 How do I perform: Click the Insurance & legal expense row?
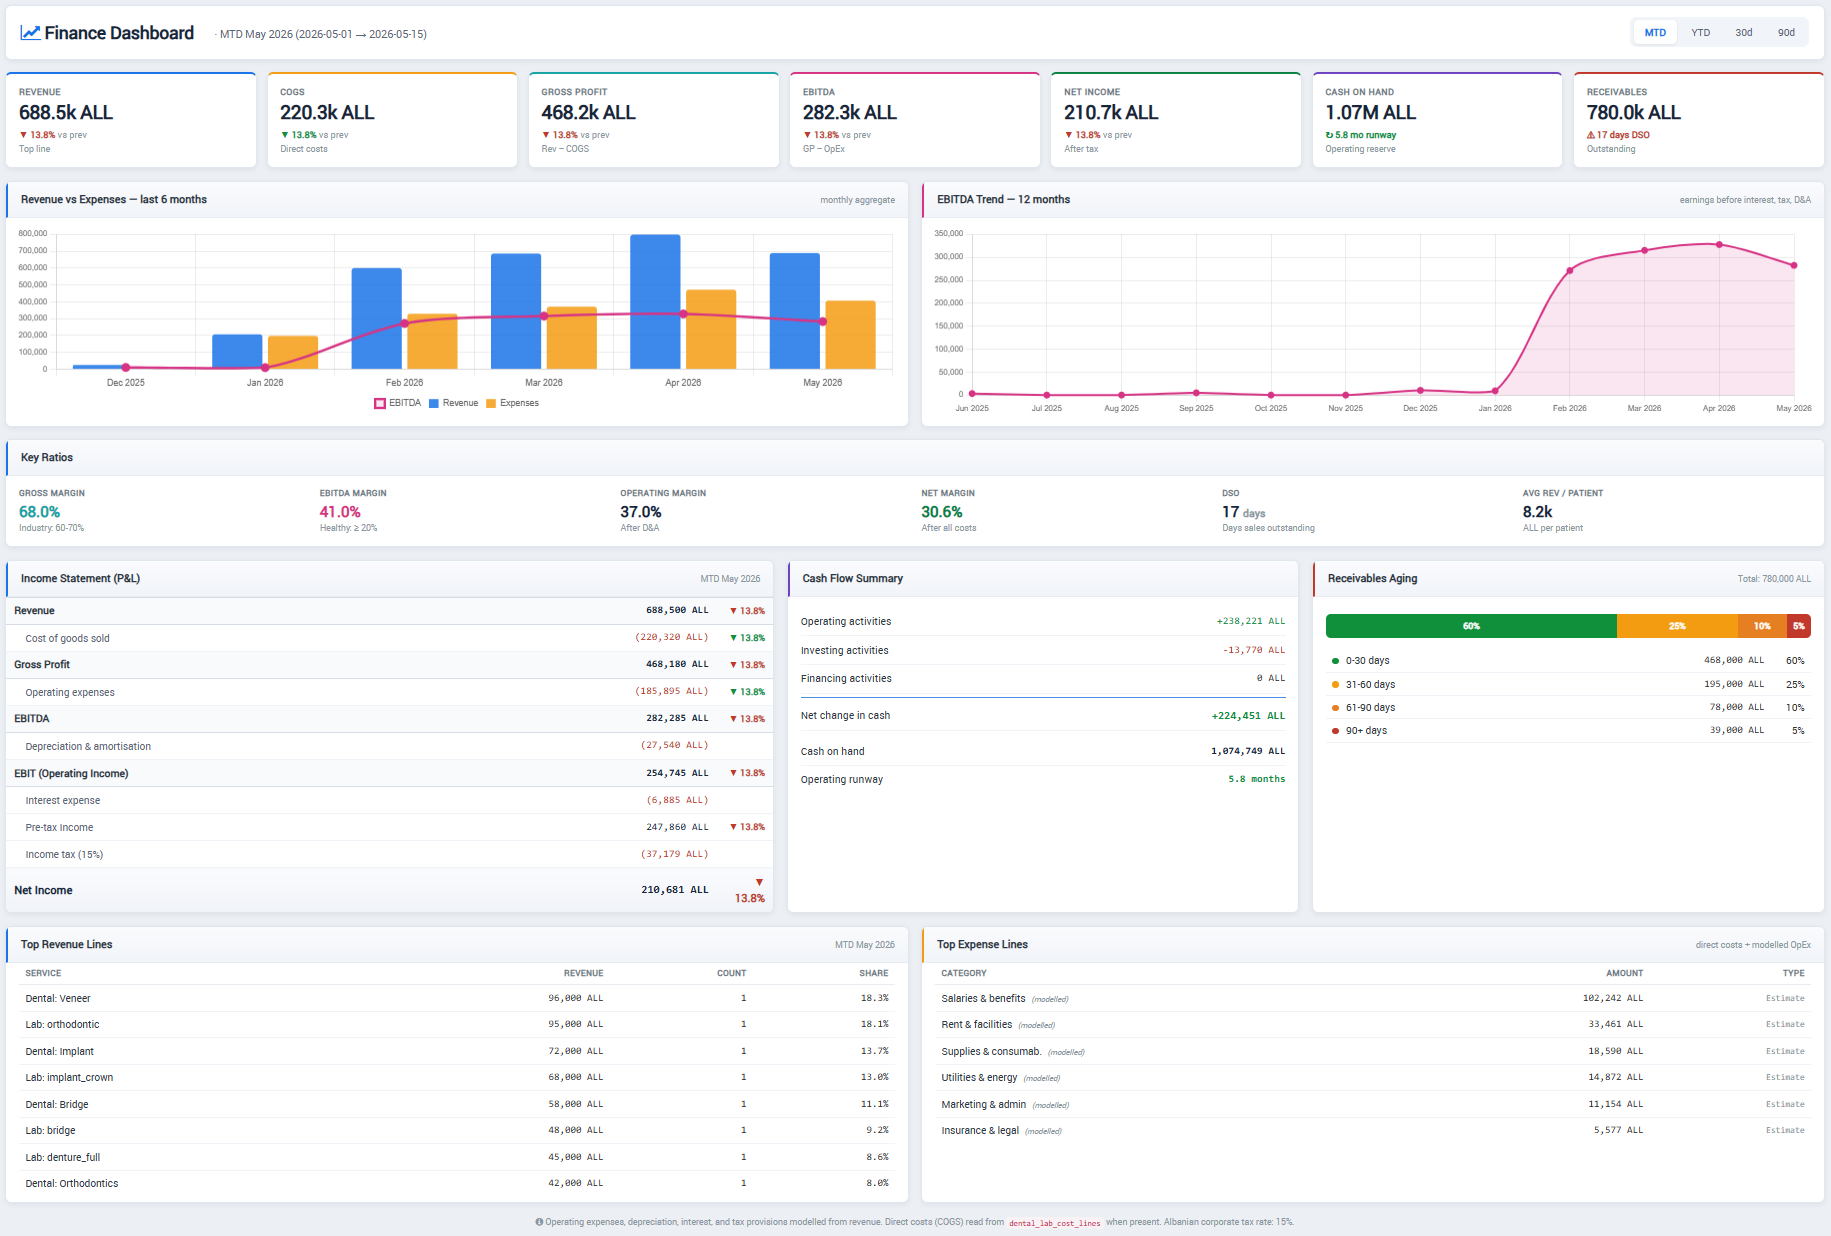1373,1130
